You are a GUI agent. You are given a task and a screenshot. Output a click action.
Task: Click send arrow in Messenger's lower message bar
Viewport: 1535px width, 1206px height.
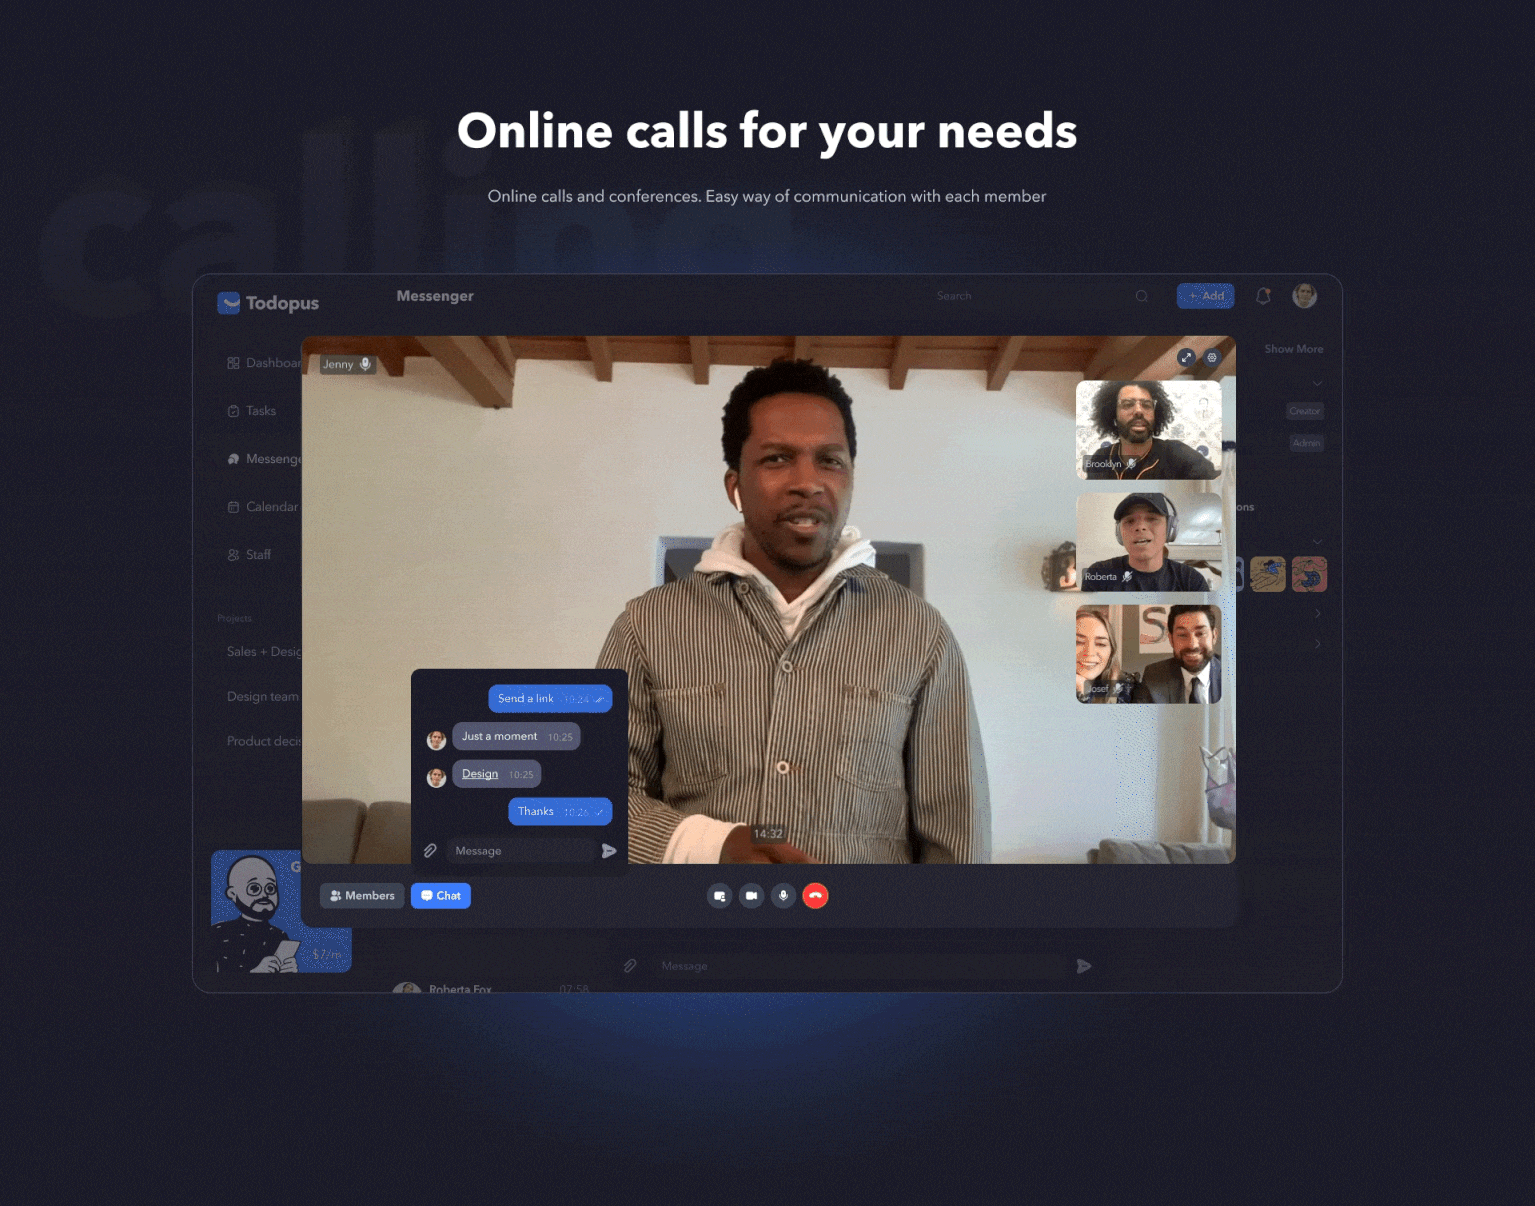(1084, 966)
